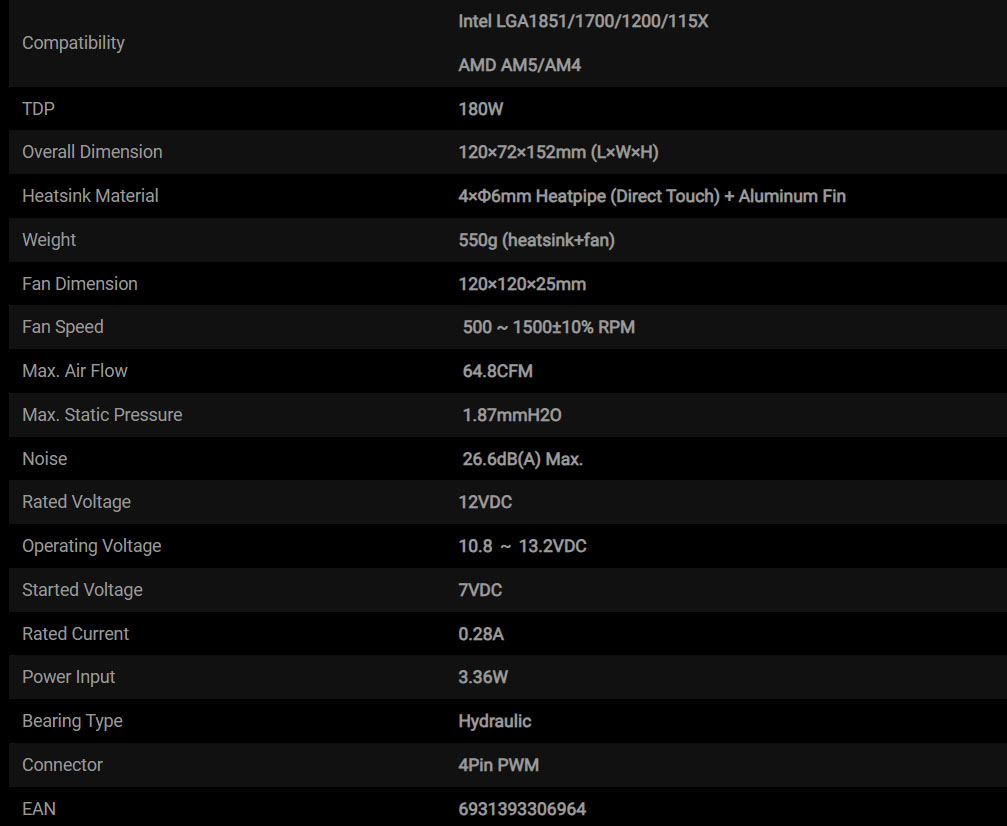Click the TDP 180W value

(480, 109)
